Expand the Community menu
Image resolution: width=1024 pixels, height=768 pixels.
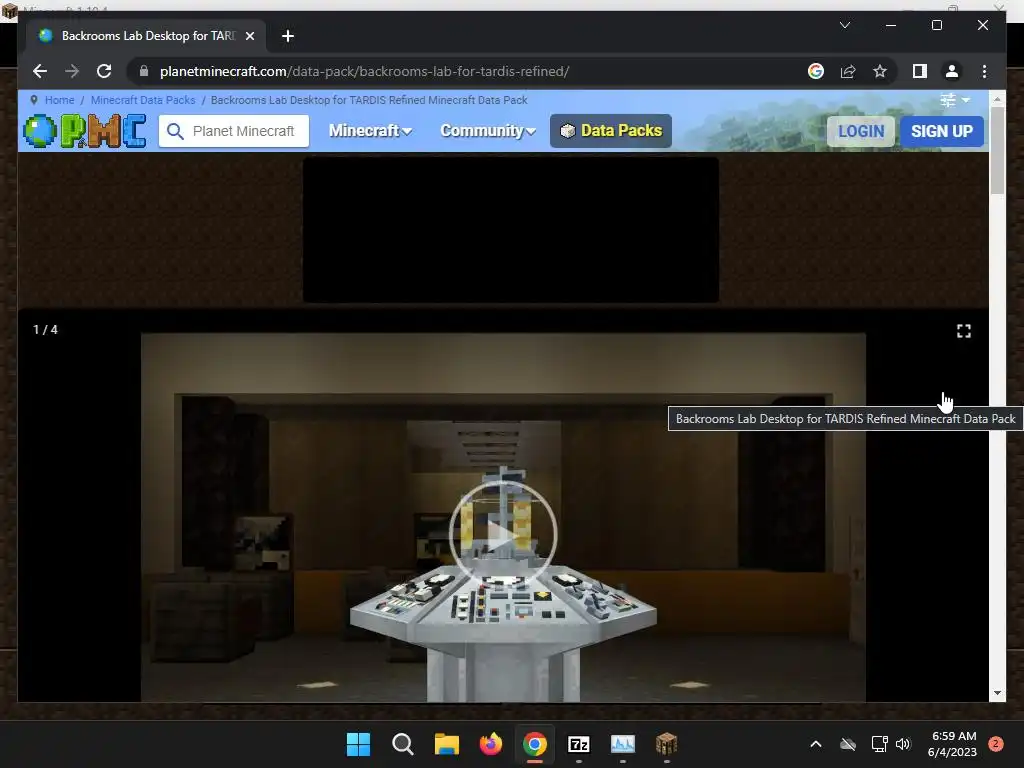click(488, 131)
